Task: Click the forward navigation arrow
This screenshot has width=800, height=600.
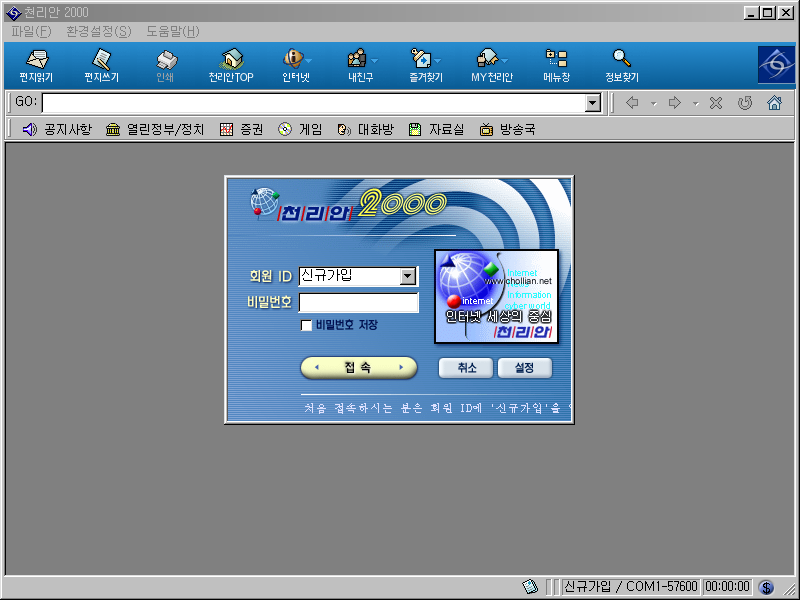Action: (675, 103)
